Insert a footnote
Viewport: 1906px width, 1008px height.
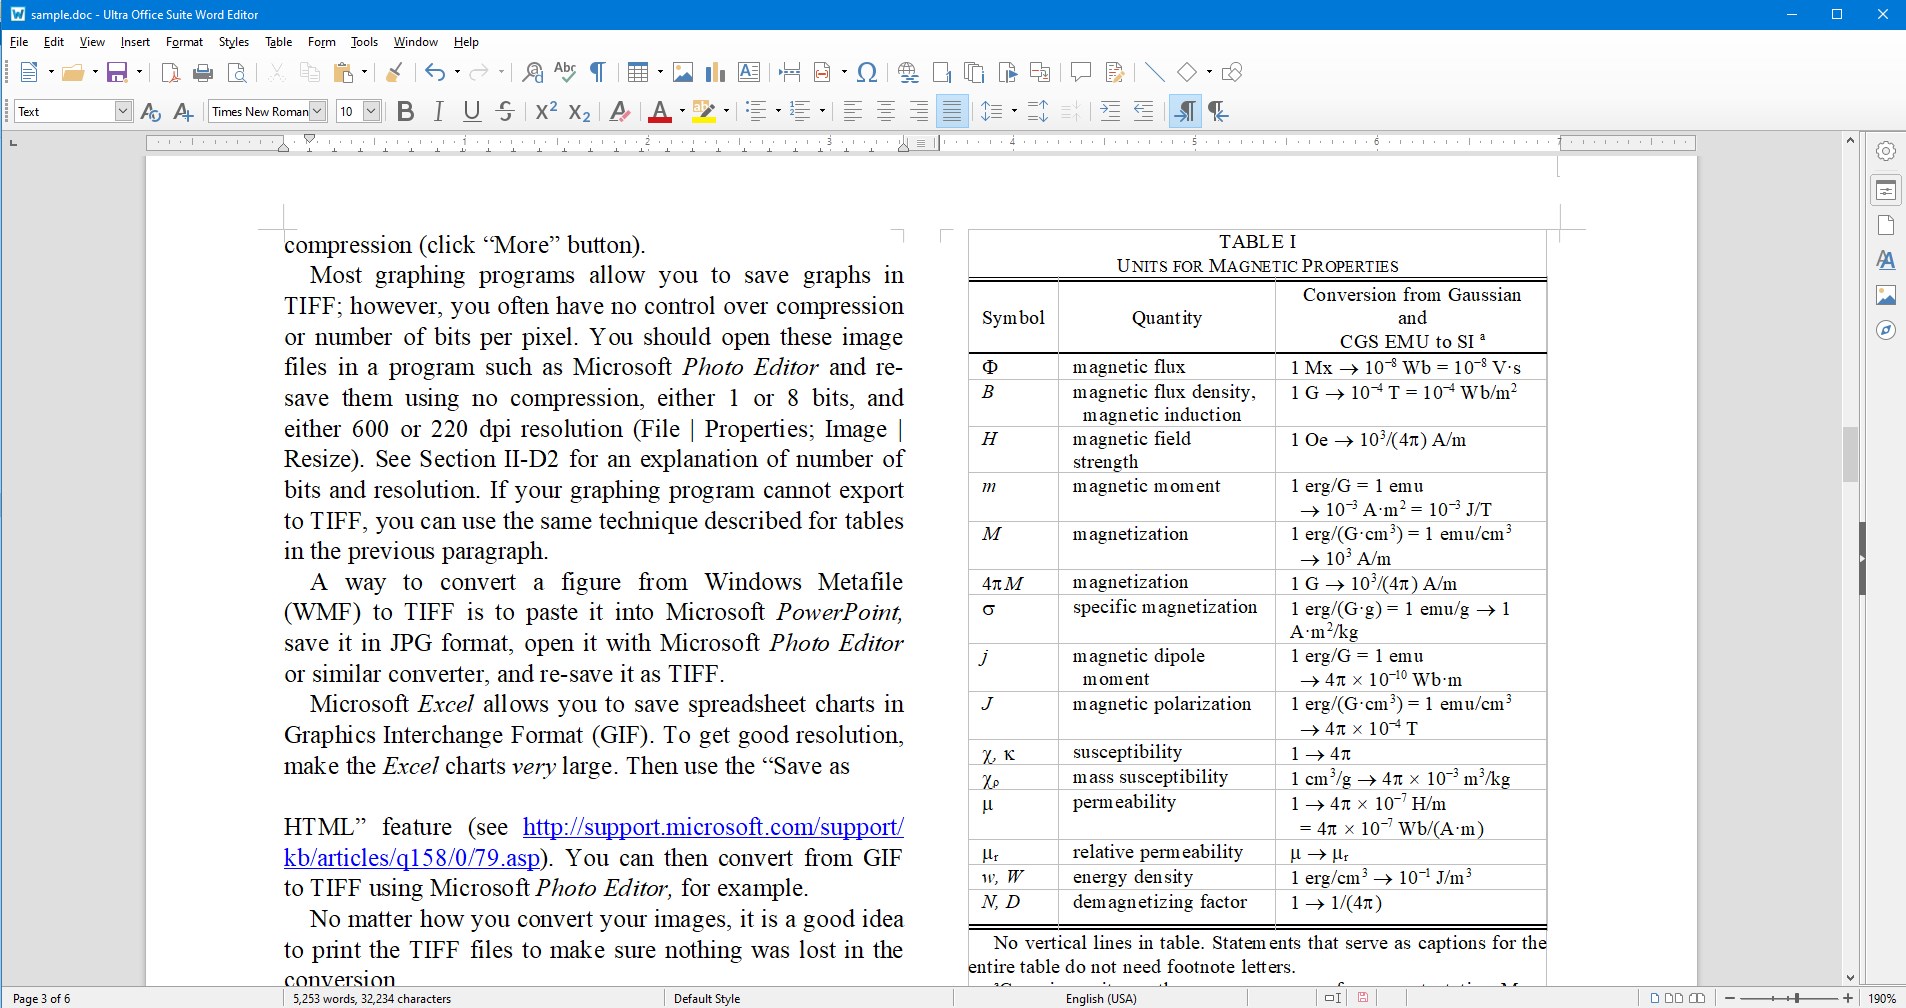point(941,72)
